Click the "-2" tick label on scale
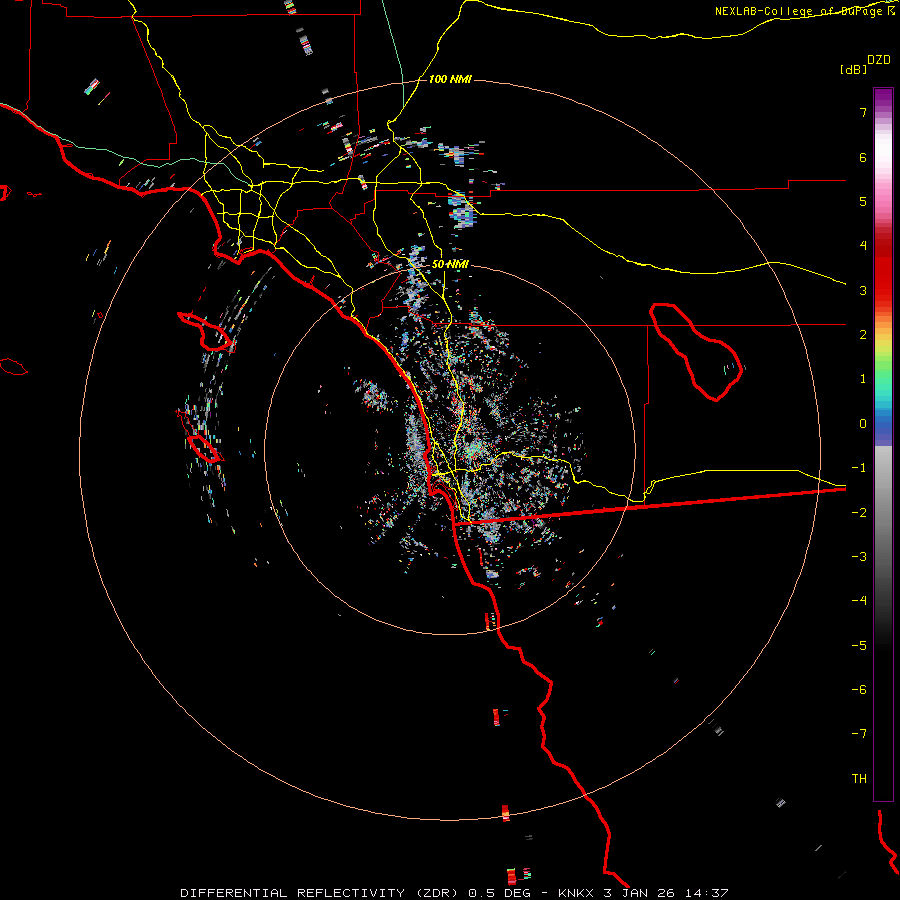The height and width of the screenshot is (900, 900). 859,513
